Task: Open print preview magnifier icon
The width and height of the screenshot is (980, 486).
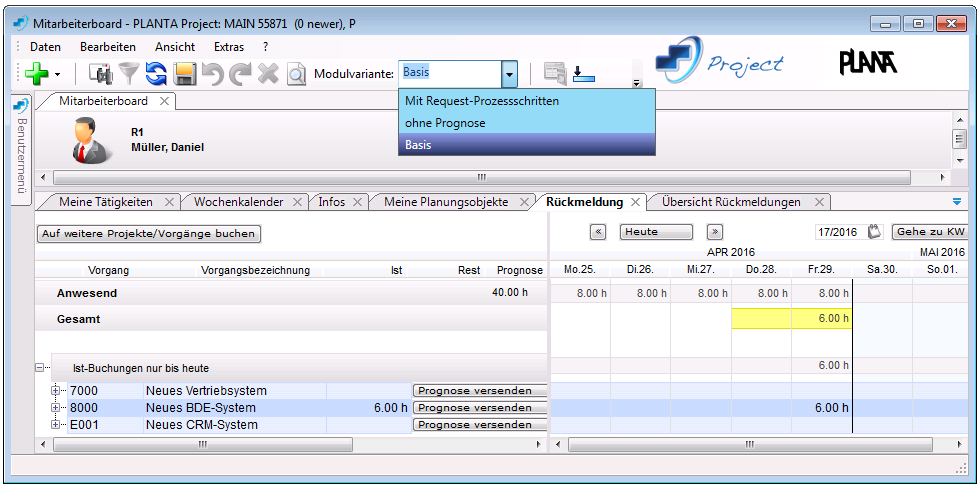Action: point(296,73)
